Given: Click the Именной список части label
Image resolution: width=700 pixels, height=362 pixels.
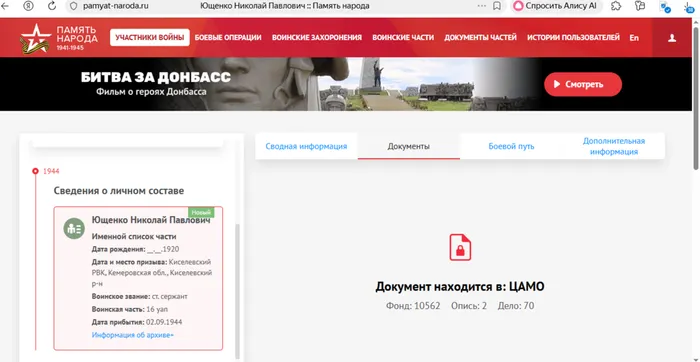Looking at the screenshot, I should pos(134,237).
